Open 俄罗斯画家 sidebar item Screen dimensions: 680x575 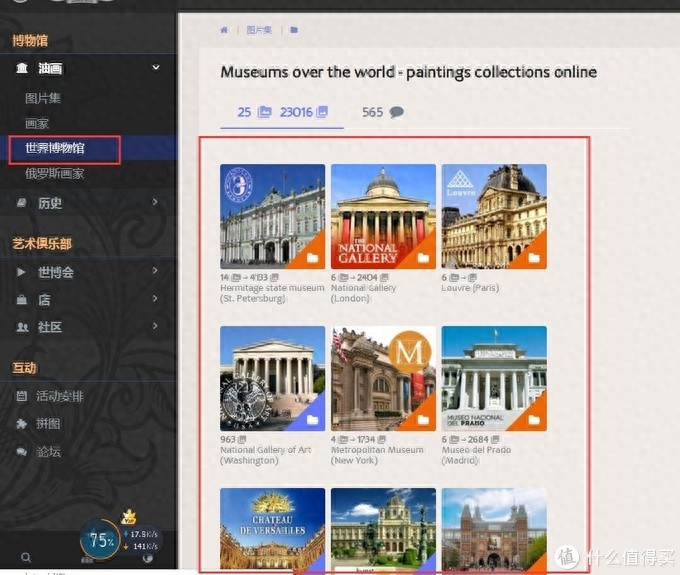coord(55,174)
